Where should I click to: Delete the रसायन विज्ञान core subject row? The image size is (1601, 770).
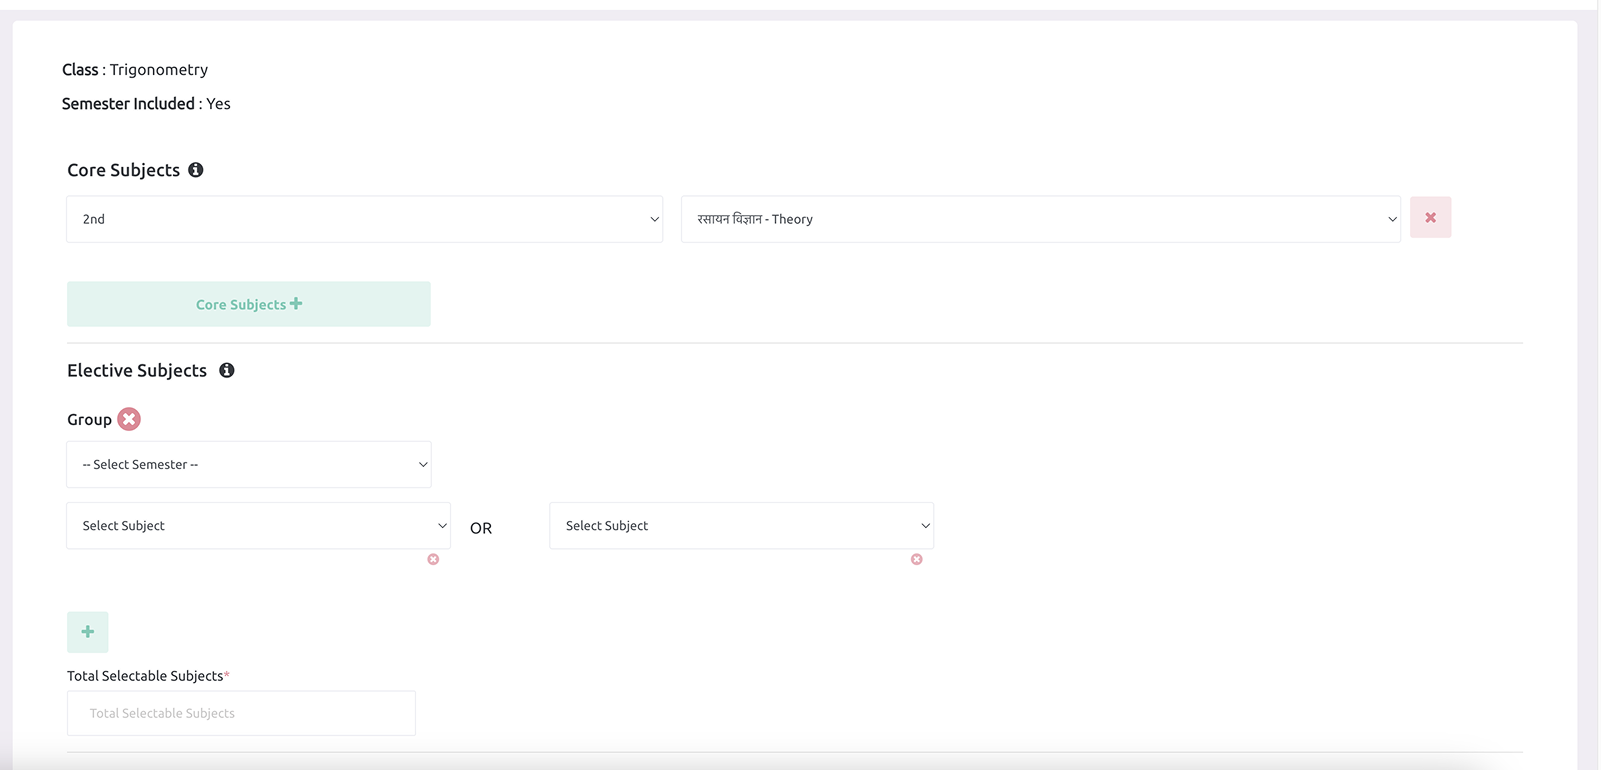tap(1430, 218)
